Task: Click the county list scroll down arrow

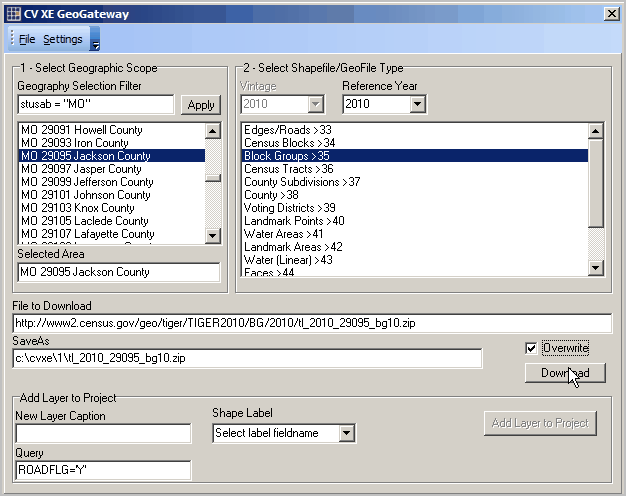Action: (x=212, y=236)
